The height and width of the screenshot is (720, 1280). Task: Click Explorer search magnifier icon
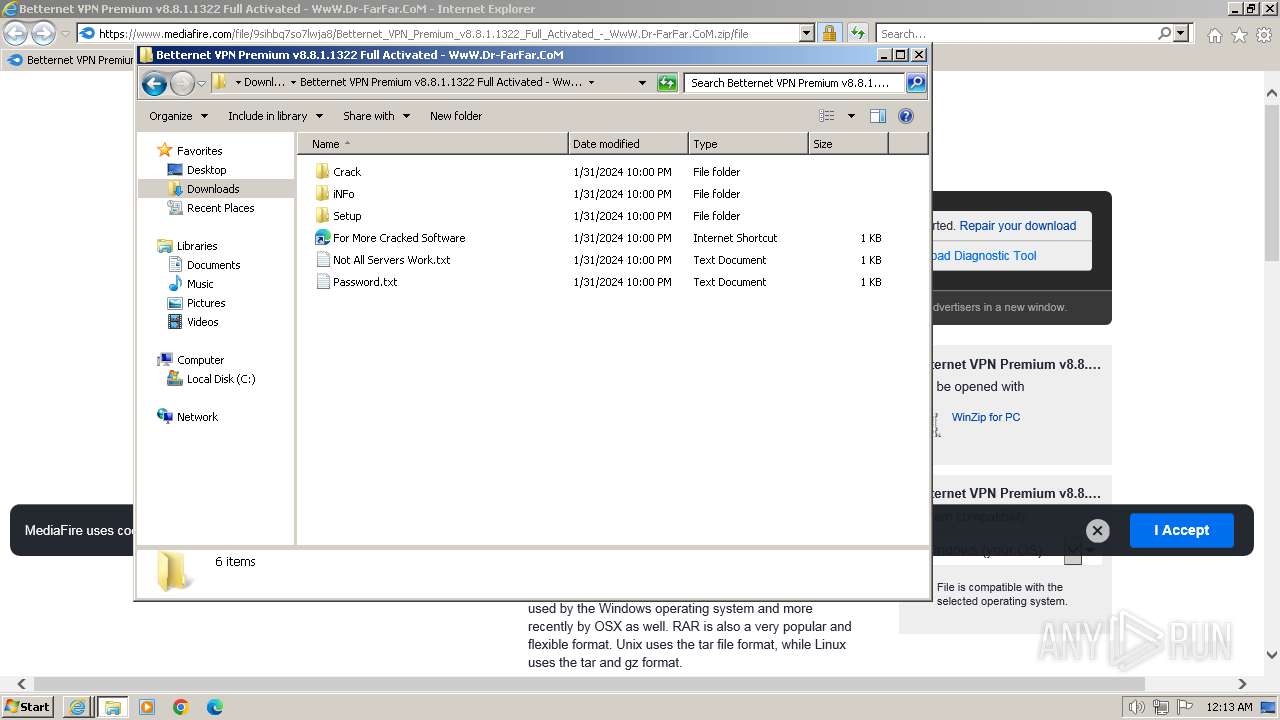(915, 83)
